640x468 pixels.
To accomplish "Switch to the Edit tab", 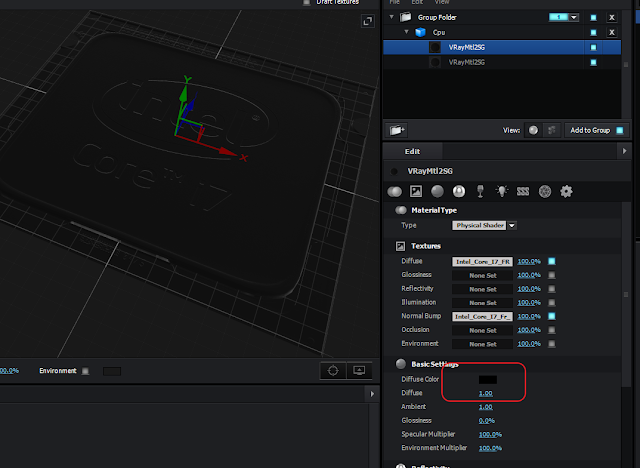I will [x=412, y=151].
